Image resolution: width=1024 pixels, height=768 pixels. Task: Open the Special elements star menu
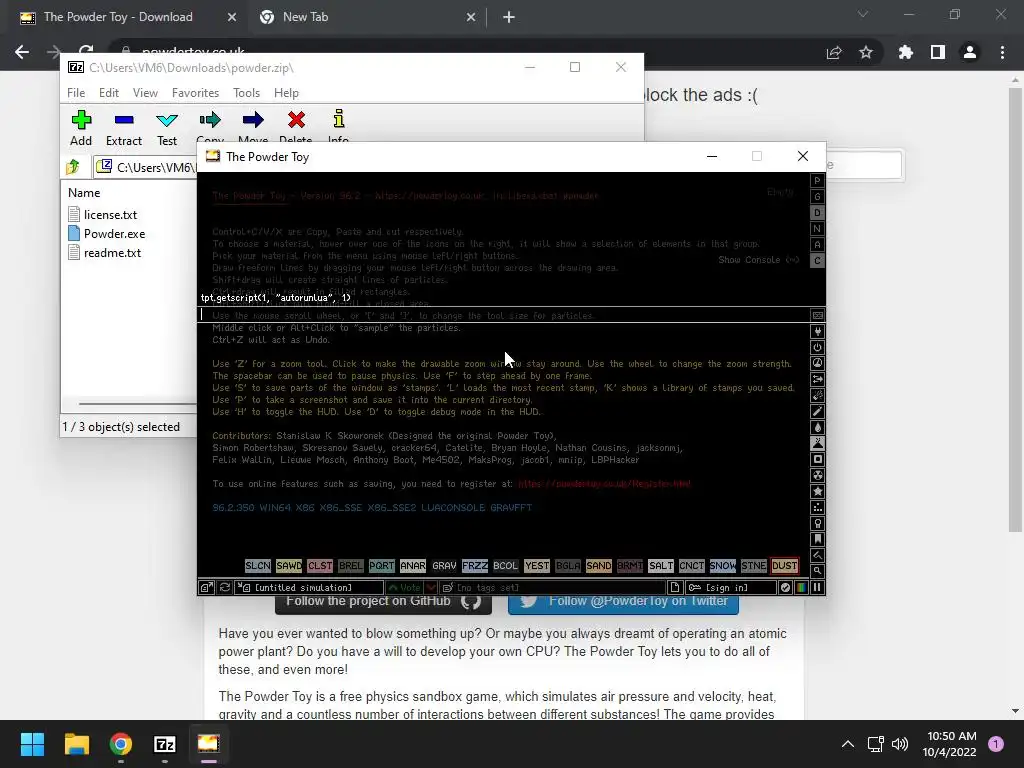pyautogui.click(x=817, y=492)
